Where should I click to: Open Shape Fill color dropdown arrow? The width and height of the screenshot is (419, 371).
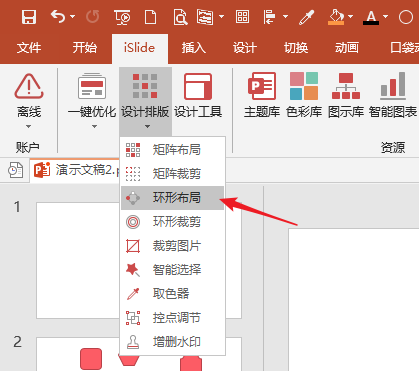tap(350, 16)
